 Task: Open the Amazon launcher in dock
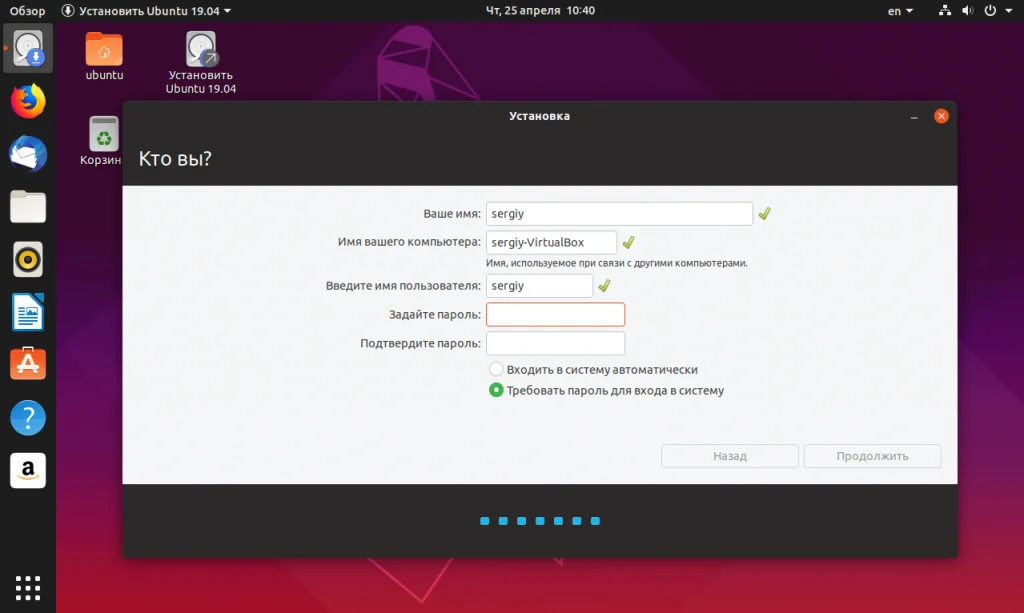(x=28, y=470)
